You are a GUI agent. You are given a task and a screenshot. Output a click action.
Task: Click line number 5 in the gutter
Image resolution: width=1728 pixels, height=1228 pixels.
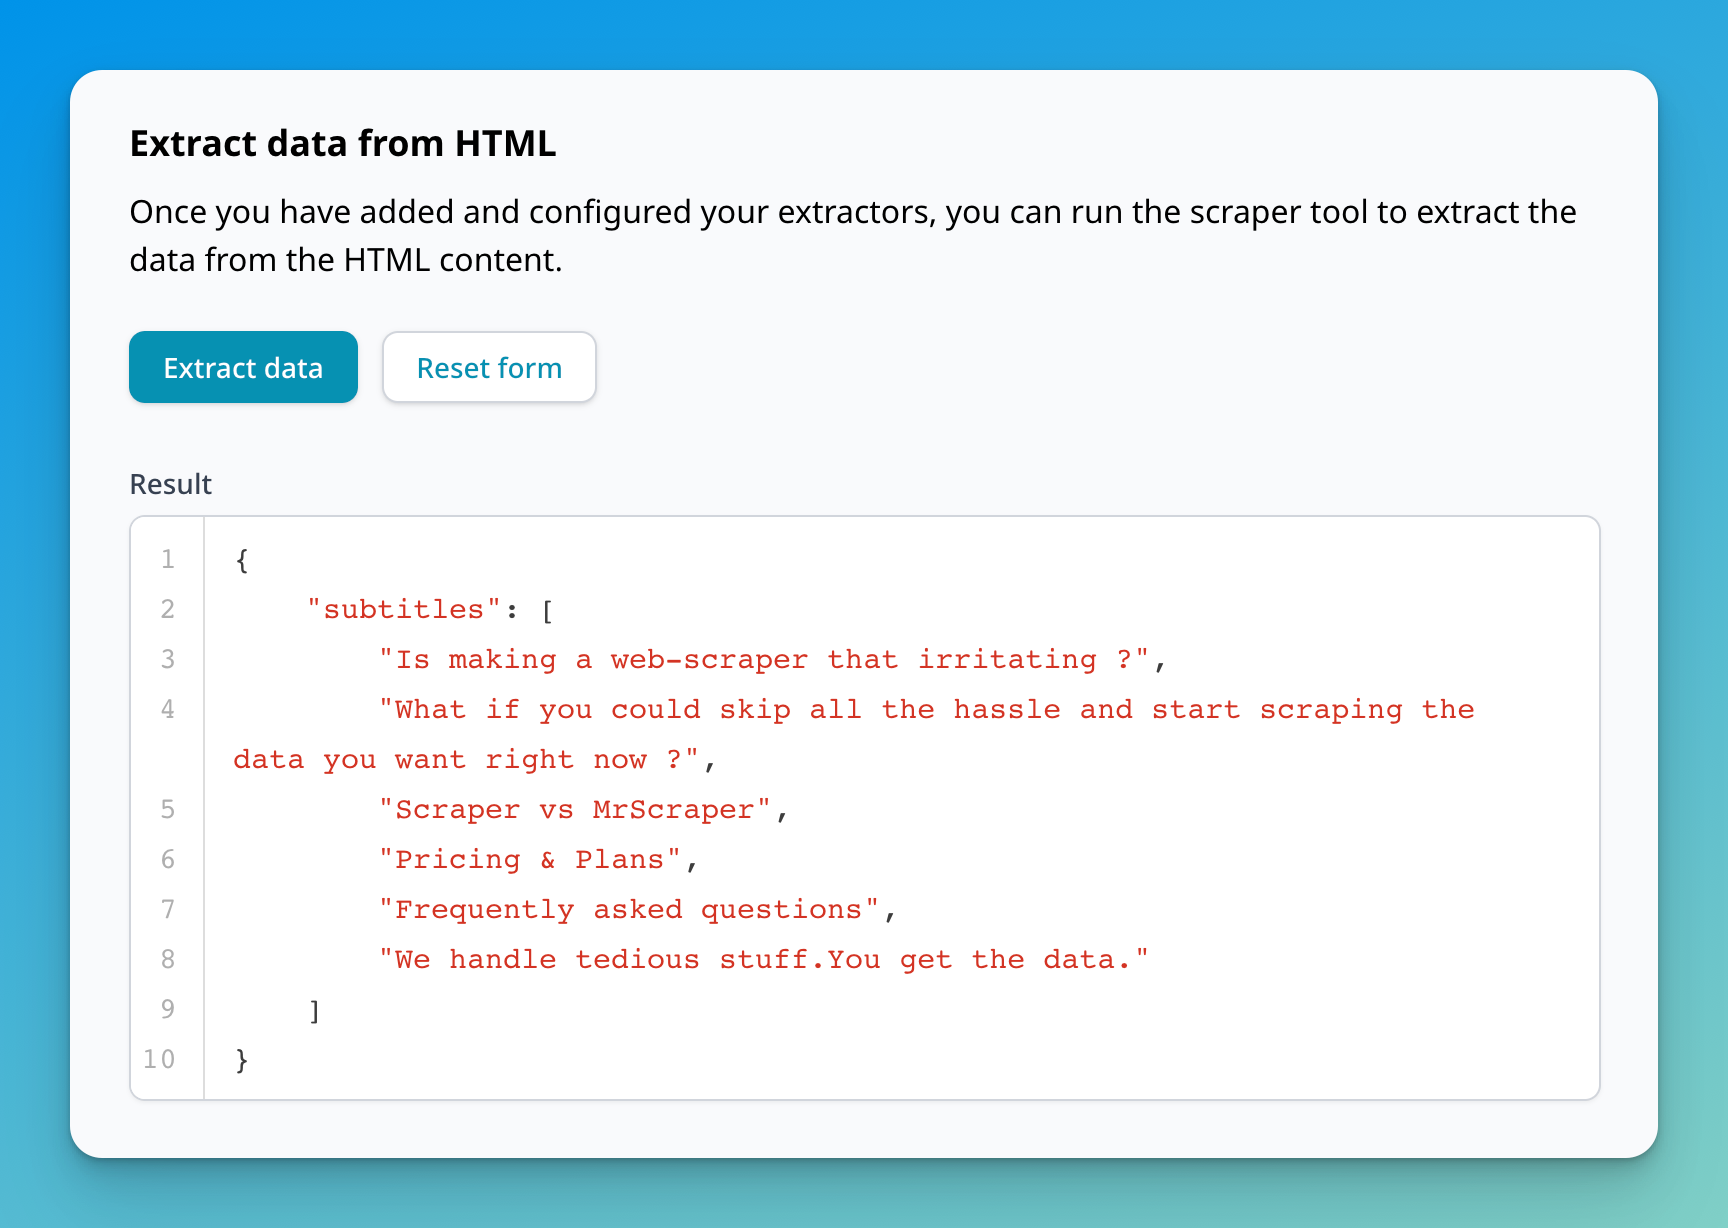coord(167,809)
